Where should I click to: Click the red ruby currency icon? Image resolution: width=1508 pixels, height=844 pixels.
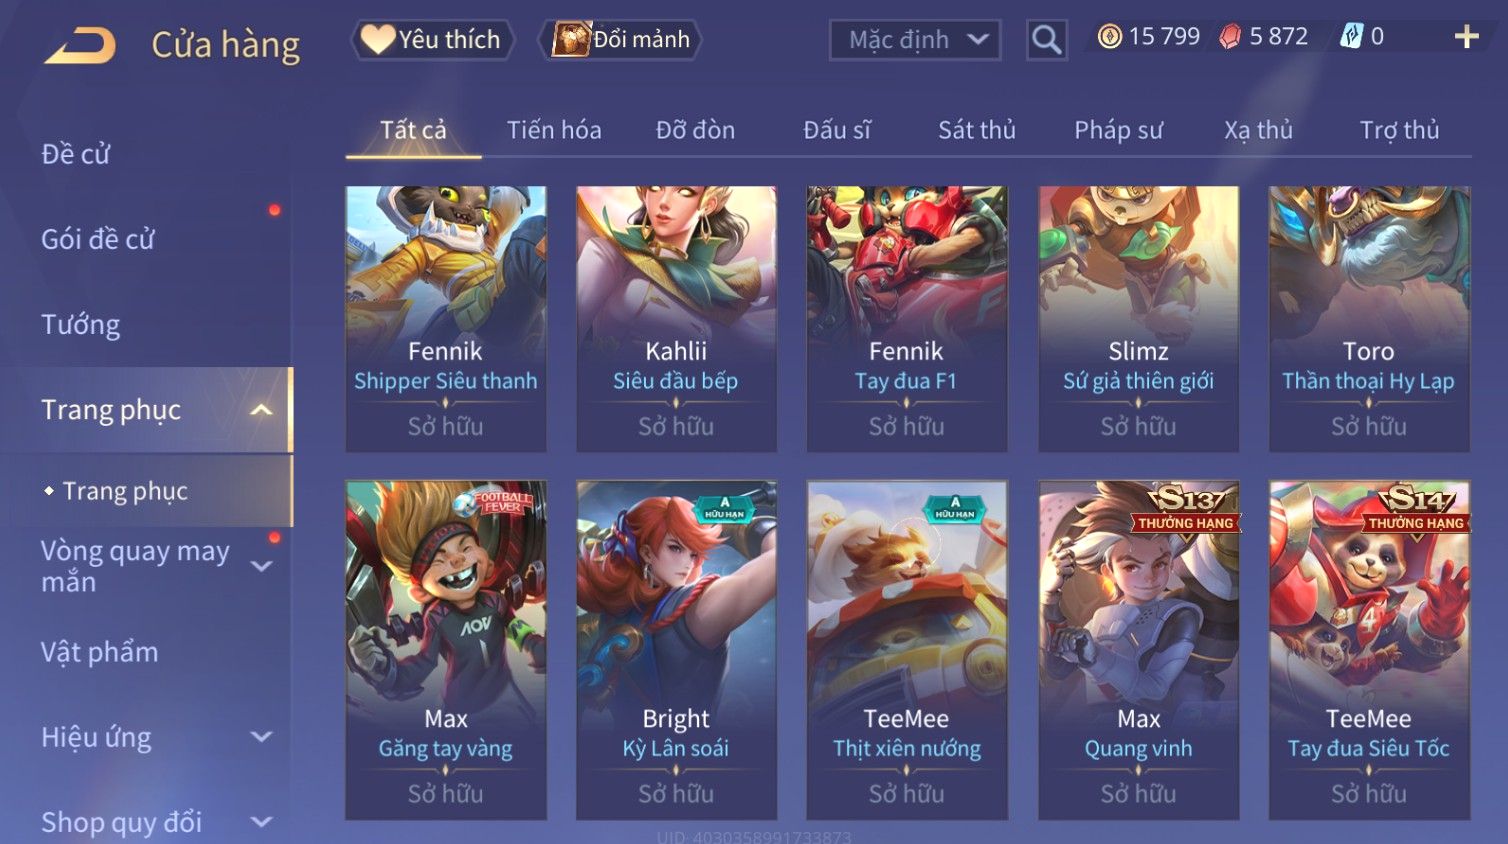click(1230, 37)
